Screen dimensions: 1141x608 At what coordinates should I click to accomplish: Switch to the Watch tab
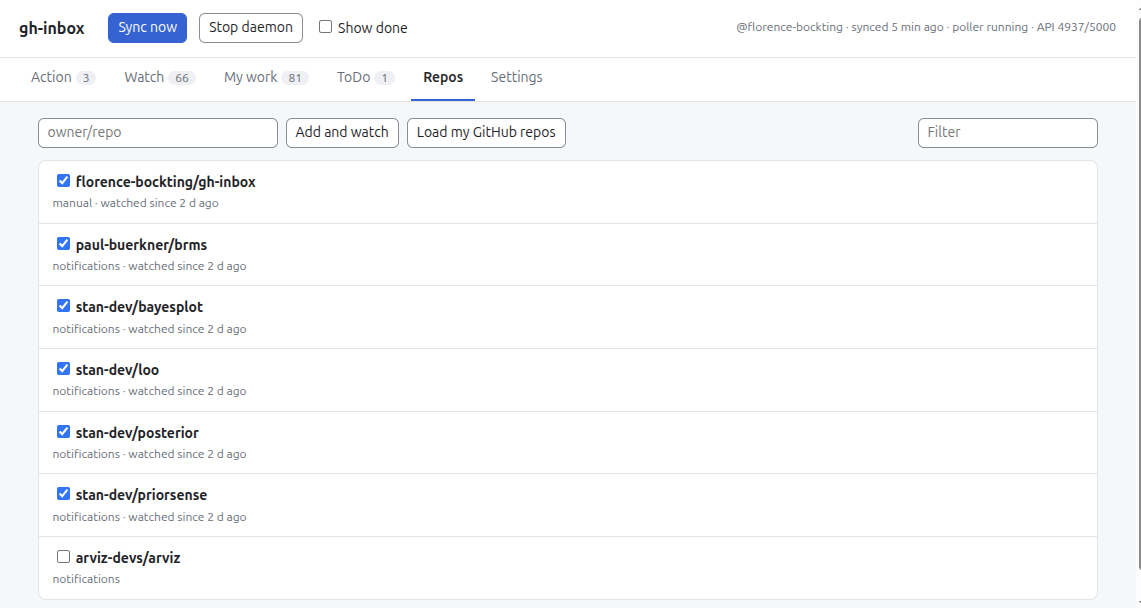click(159, 77)
